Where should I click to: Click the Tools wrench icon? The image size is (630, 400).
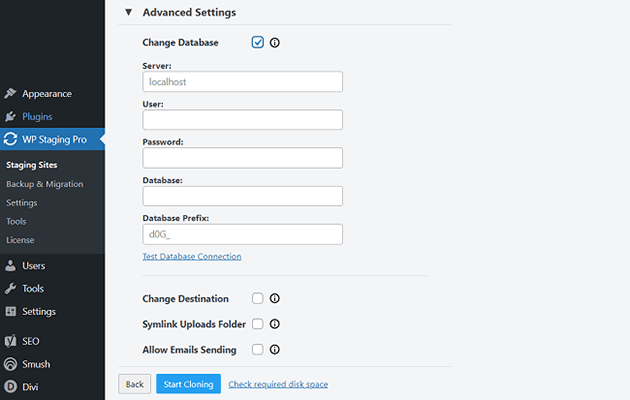point(10,288)
